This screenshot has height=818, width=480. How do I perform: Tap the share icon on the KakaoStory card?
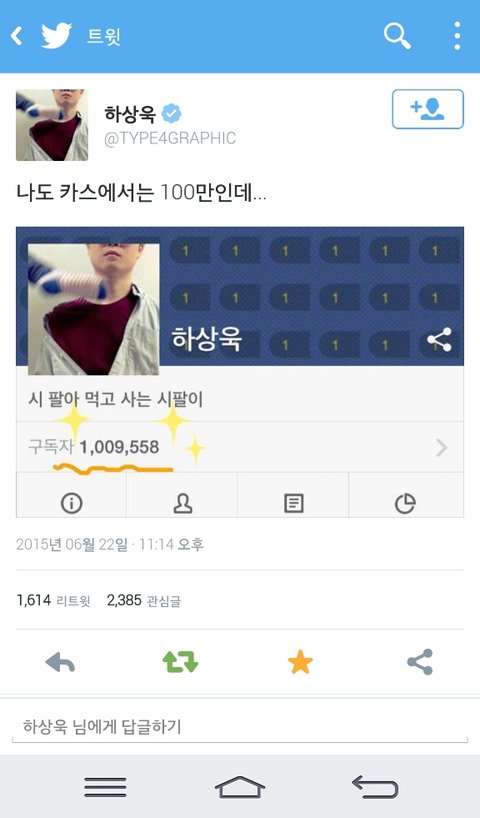[x=439, y=340]
